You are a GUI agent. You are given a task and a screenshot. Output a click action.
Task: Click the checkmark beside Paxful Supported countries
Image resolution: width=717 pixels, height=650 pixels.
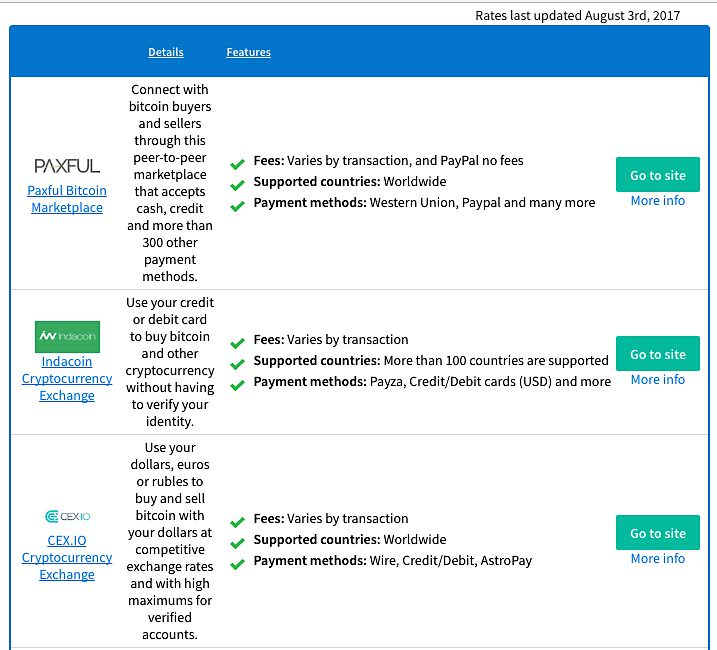[237, 185]
